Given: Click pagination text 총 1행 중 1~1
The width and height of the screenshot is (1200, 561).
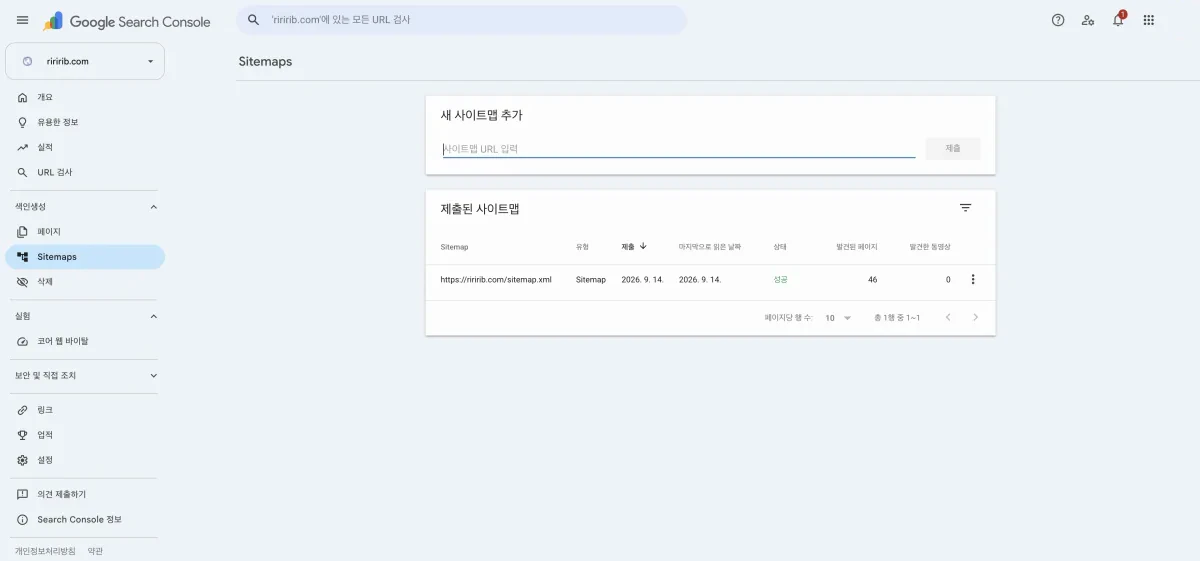Looking at the screenshot, I should pos(897,318).
